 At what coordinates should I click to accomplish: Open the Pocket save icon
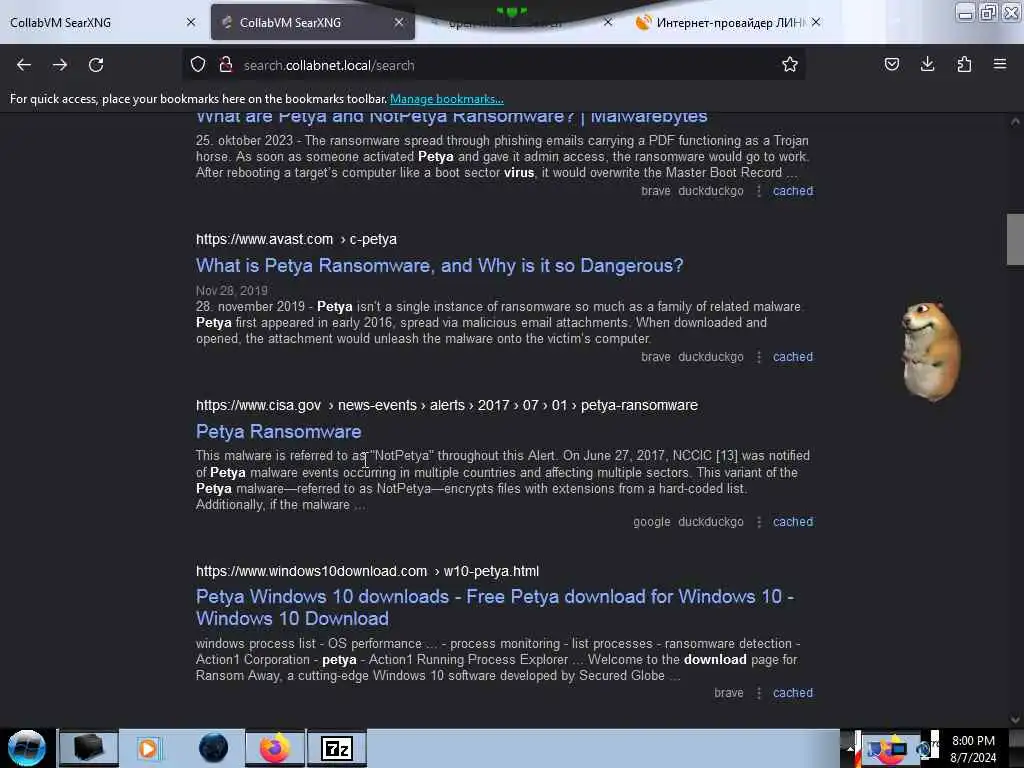(x=891, y=64)
